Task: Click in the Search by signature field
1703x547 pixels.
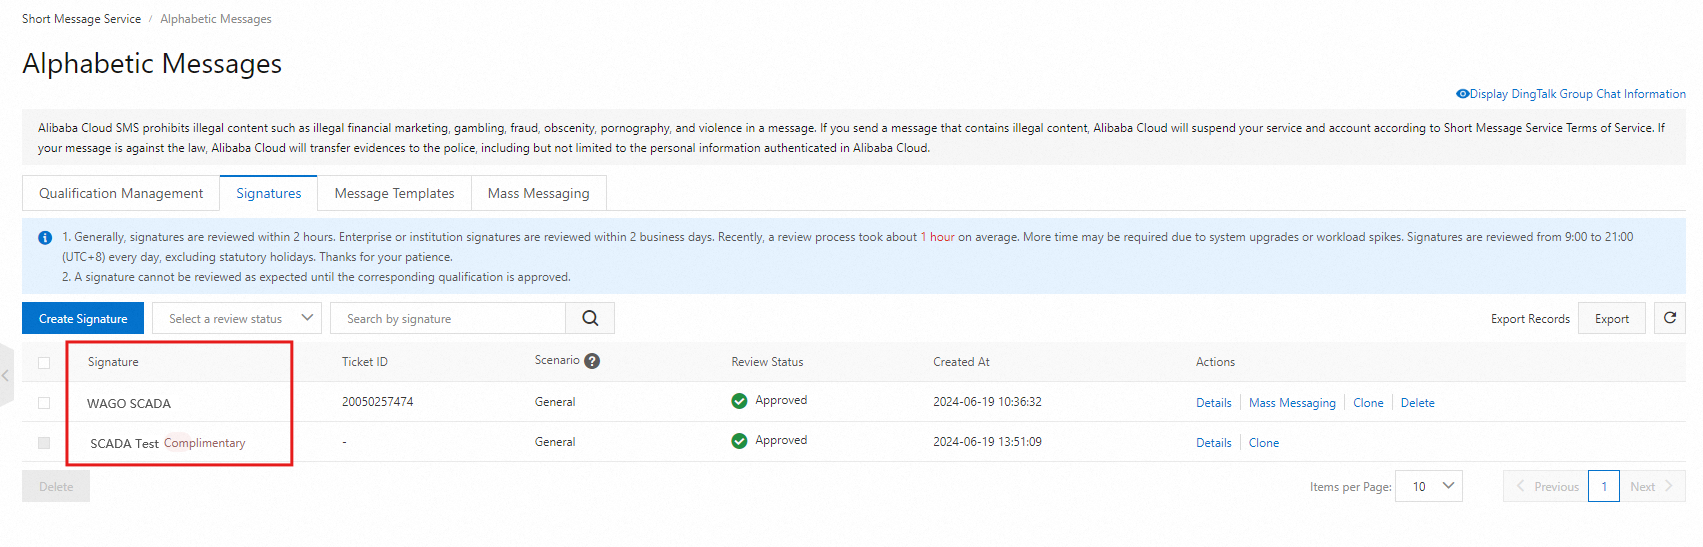Action: point(448,318)
